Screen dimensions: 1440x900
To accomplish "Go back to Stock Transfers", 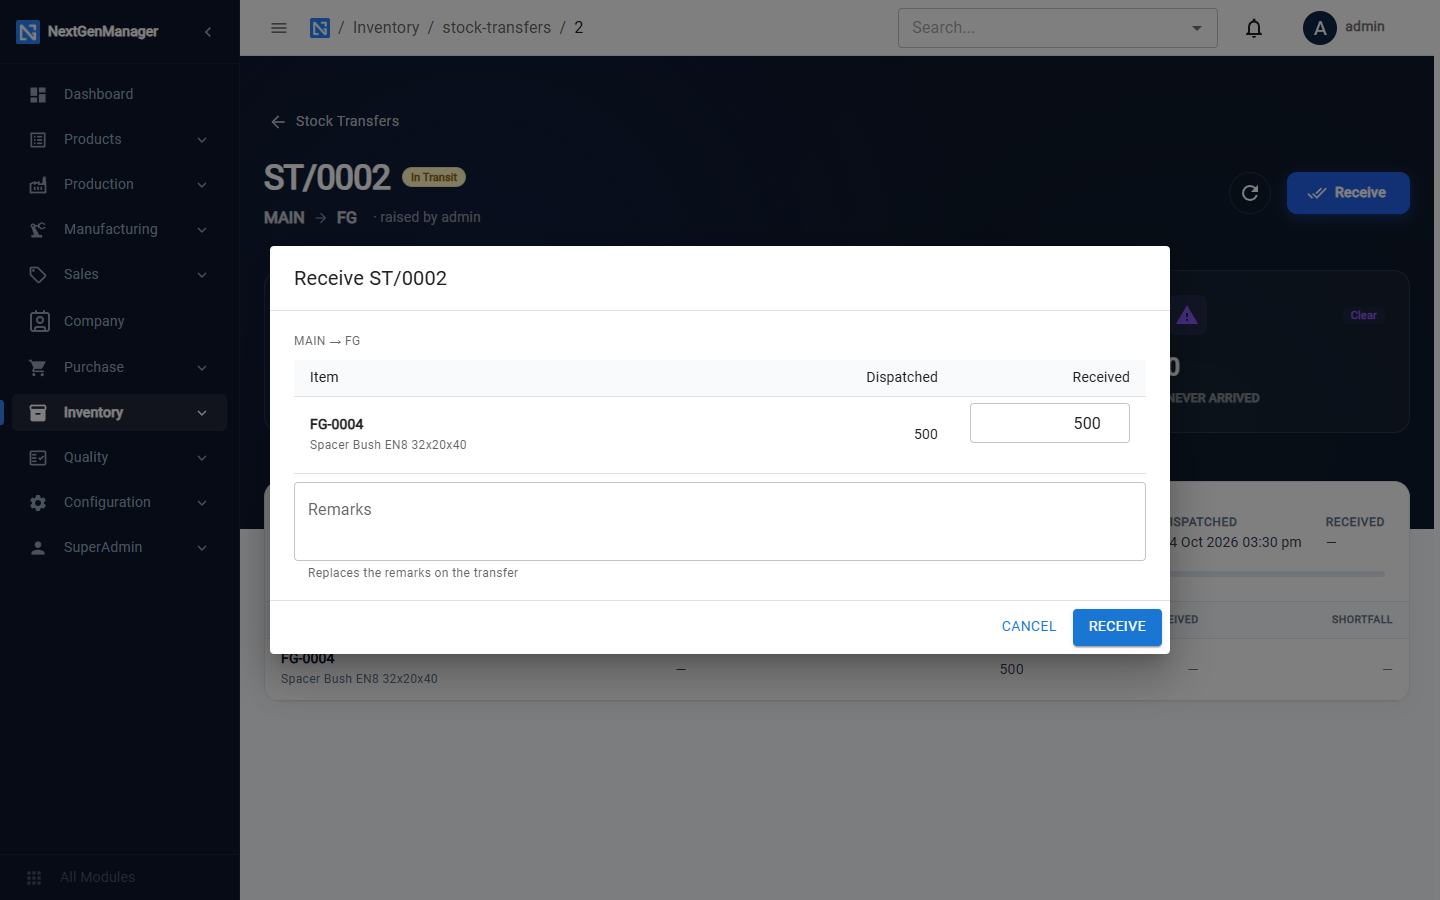I will click(x=335, y=121).
